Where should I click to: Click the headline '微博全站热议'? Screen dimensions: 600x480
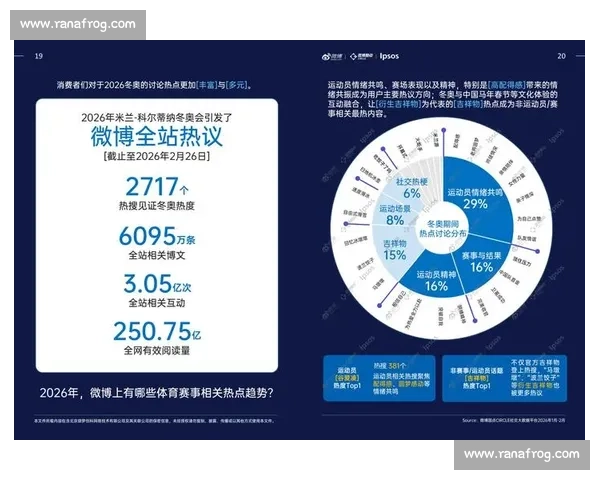(x=157, y=136)
